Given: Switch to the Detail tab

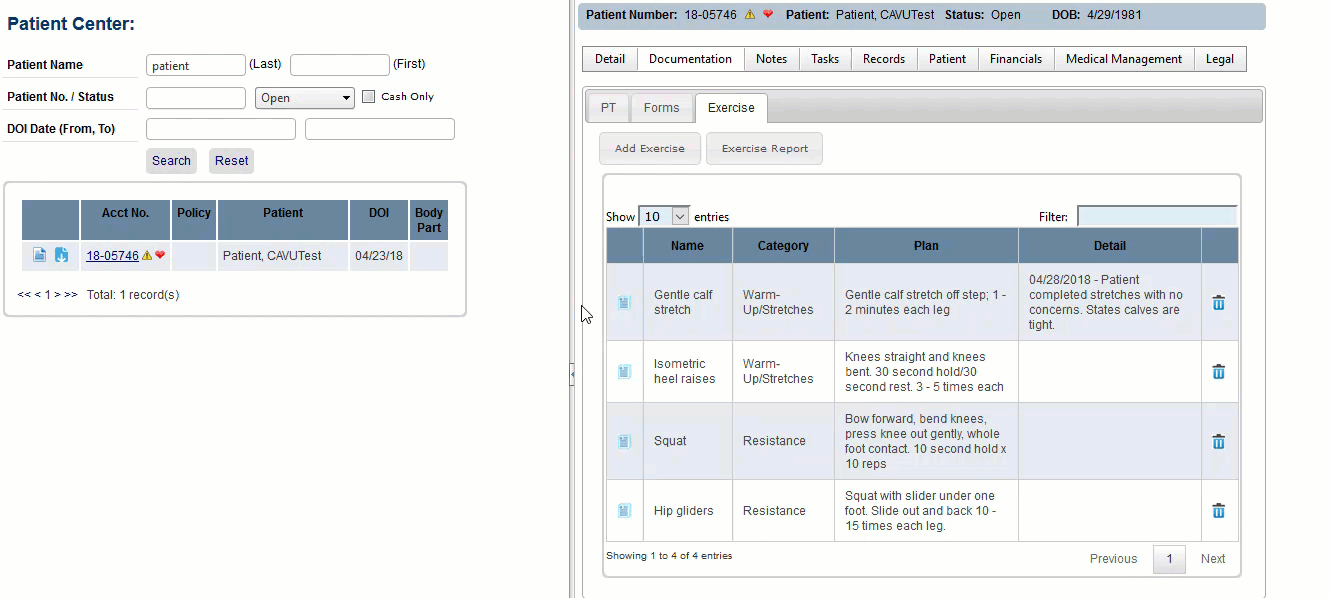Looking at the screenshot, I should coord(610,59).
